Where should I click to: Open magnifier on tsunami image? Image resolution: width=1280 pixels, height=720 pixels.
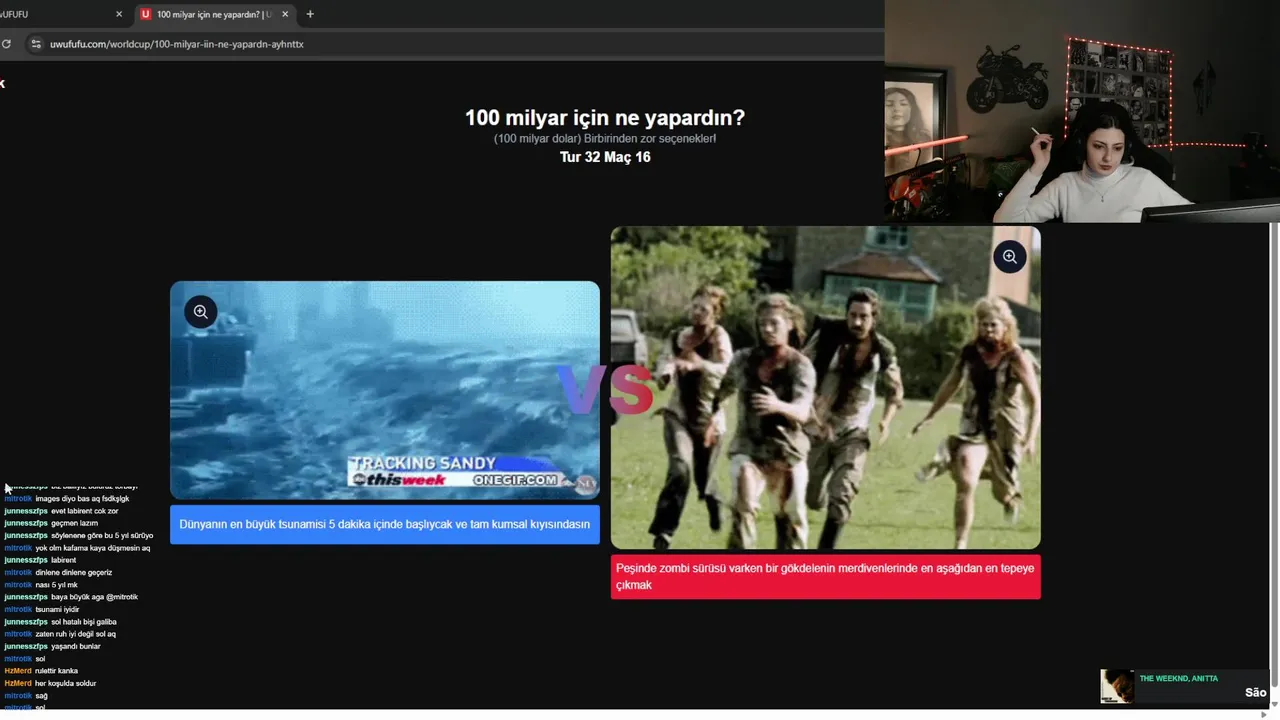pyautogui.click(x=200, y=312)
